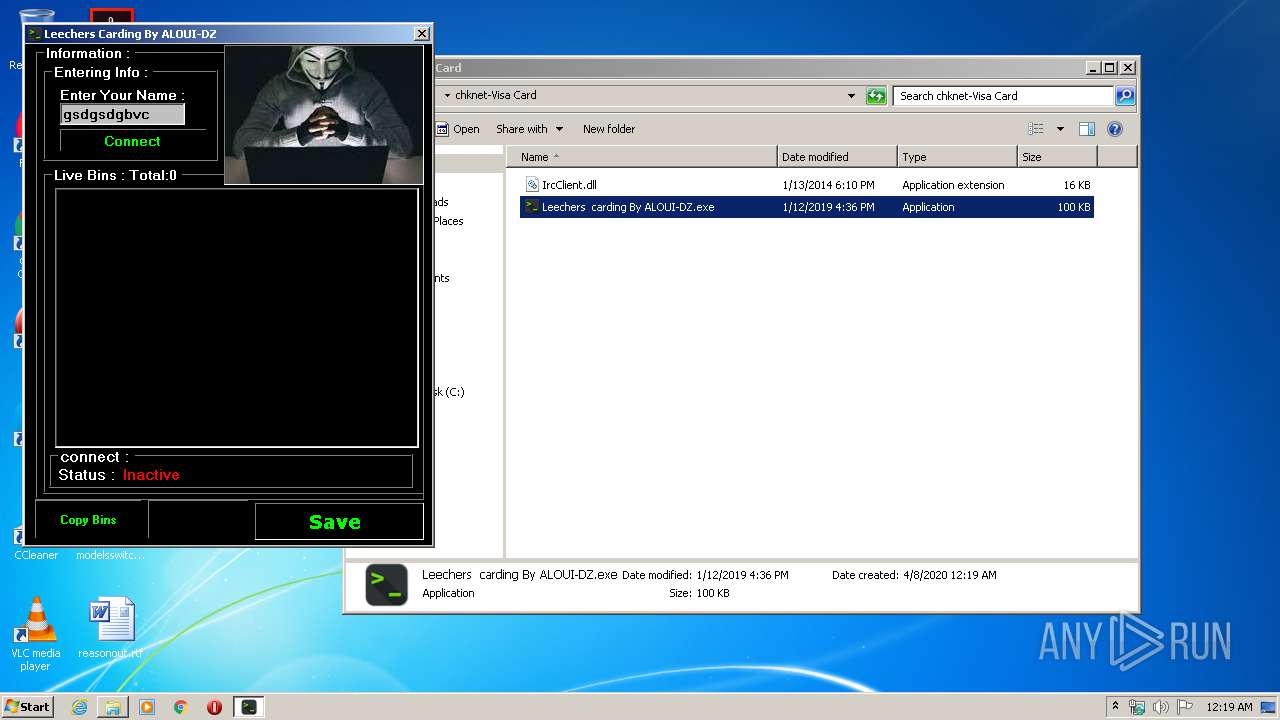Select Leechers carding By ALOUI-DZ.exe file row
This screenshot has height=720, width=1280.
[806, 207]
